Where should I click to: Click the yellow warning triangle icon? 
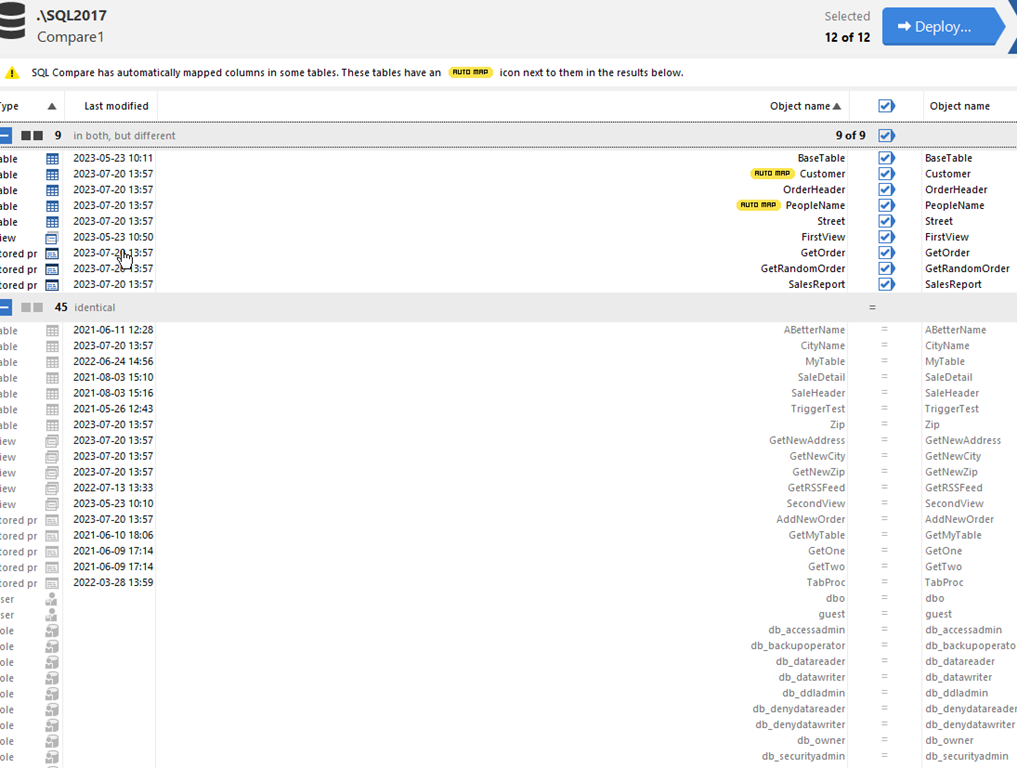12,73
